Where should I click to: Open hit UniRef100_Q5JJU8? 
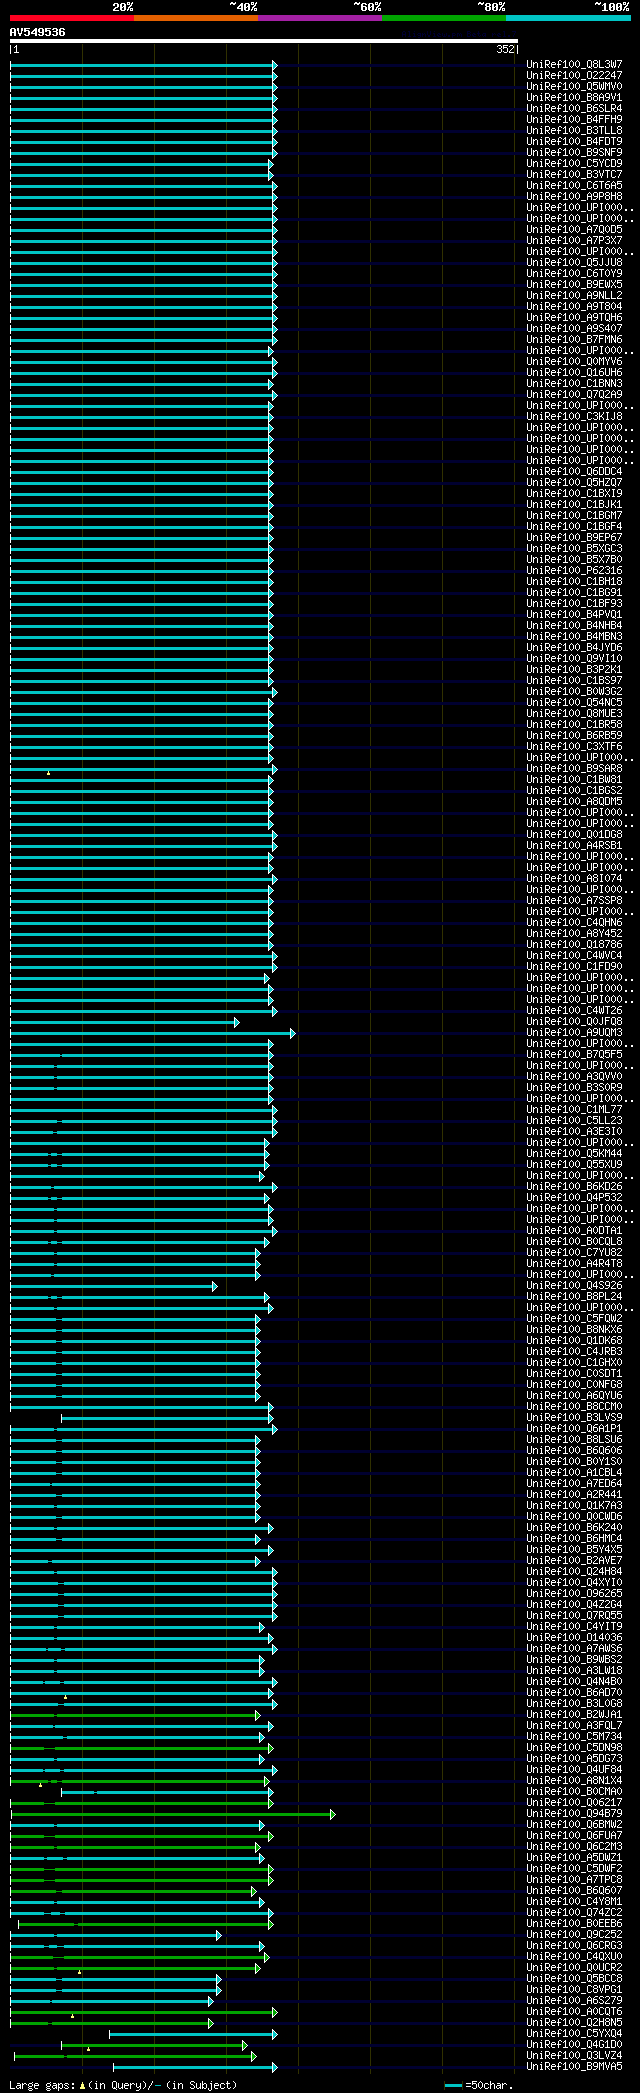(574, 262)
